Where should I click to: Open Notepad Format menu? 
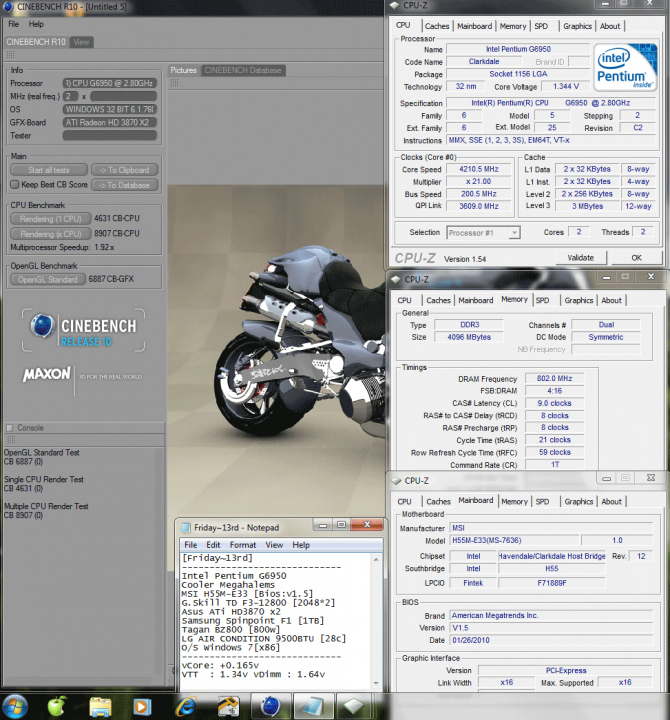pos(242,545)
